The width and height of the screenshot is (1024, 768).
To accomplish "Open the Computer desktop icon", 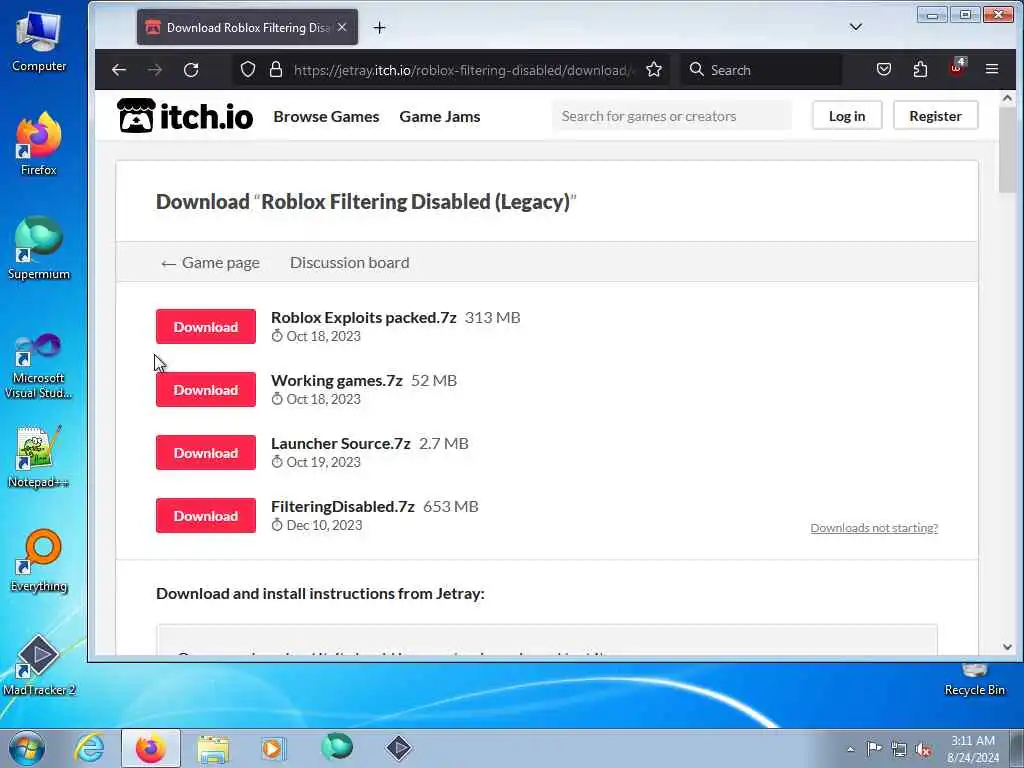I will pos(39,42).
